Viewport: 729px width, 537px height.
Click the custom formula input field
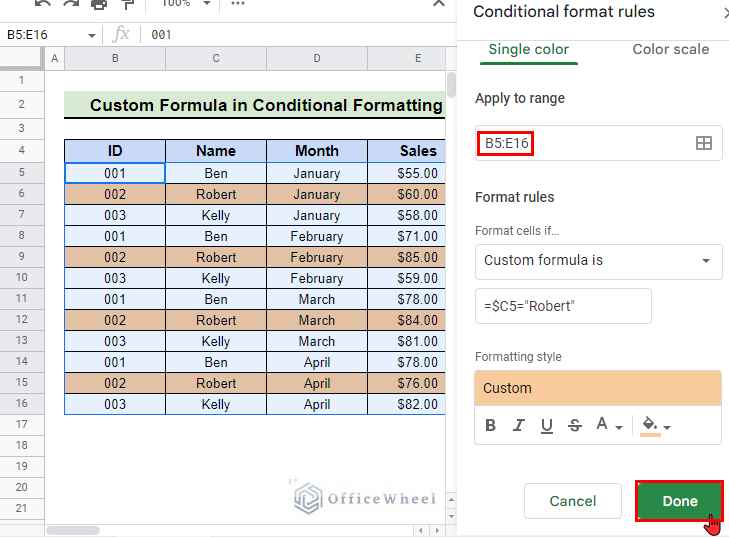click(x=563, y=306)
